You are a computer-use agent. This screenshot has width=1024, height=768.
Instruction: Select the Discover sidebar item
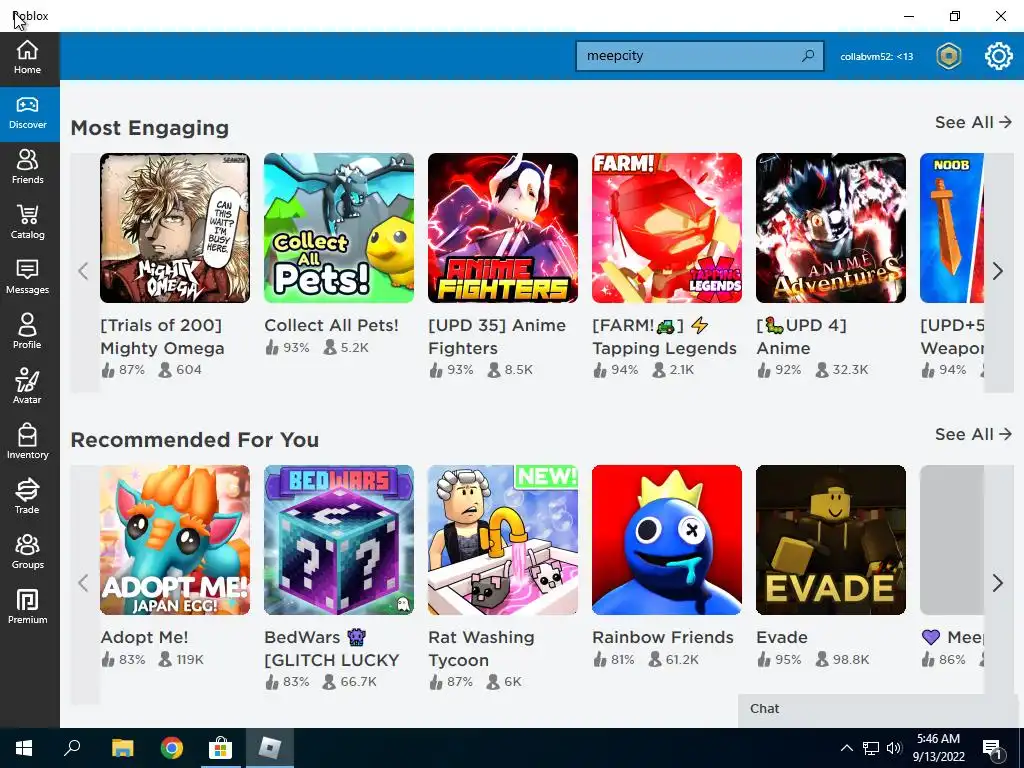(x=27, y=114)
